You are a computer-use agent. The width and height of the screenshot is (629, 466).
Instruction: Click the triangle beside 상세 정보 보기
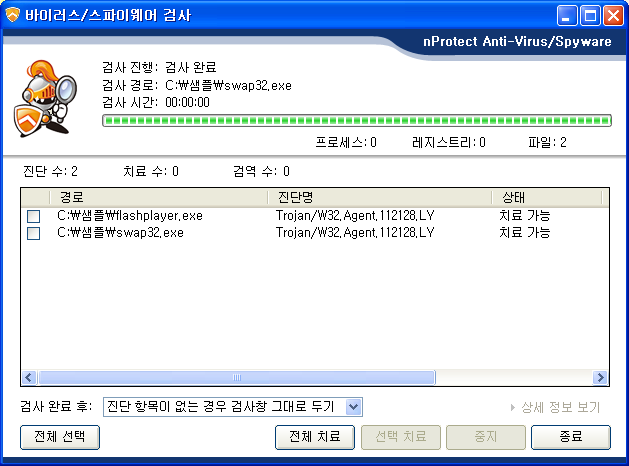(513, 407)
